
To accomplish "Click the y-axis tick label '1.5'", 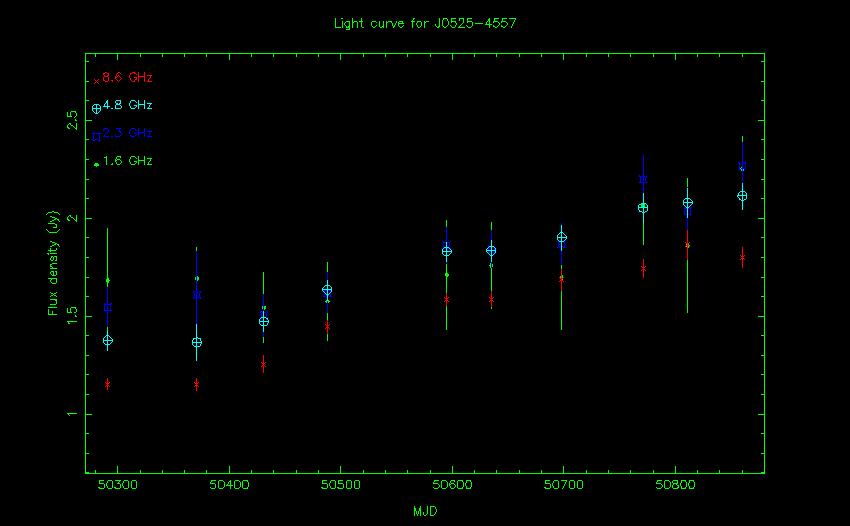I will tap(72, 316).
